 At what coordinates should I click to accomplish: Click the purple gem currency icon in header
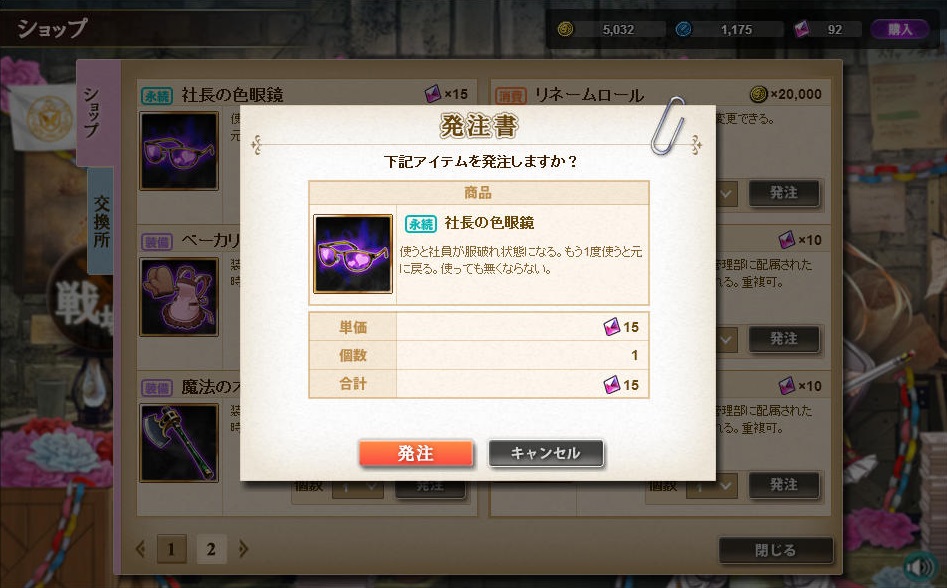coord(801,29)
